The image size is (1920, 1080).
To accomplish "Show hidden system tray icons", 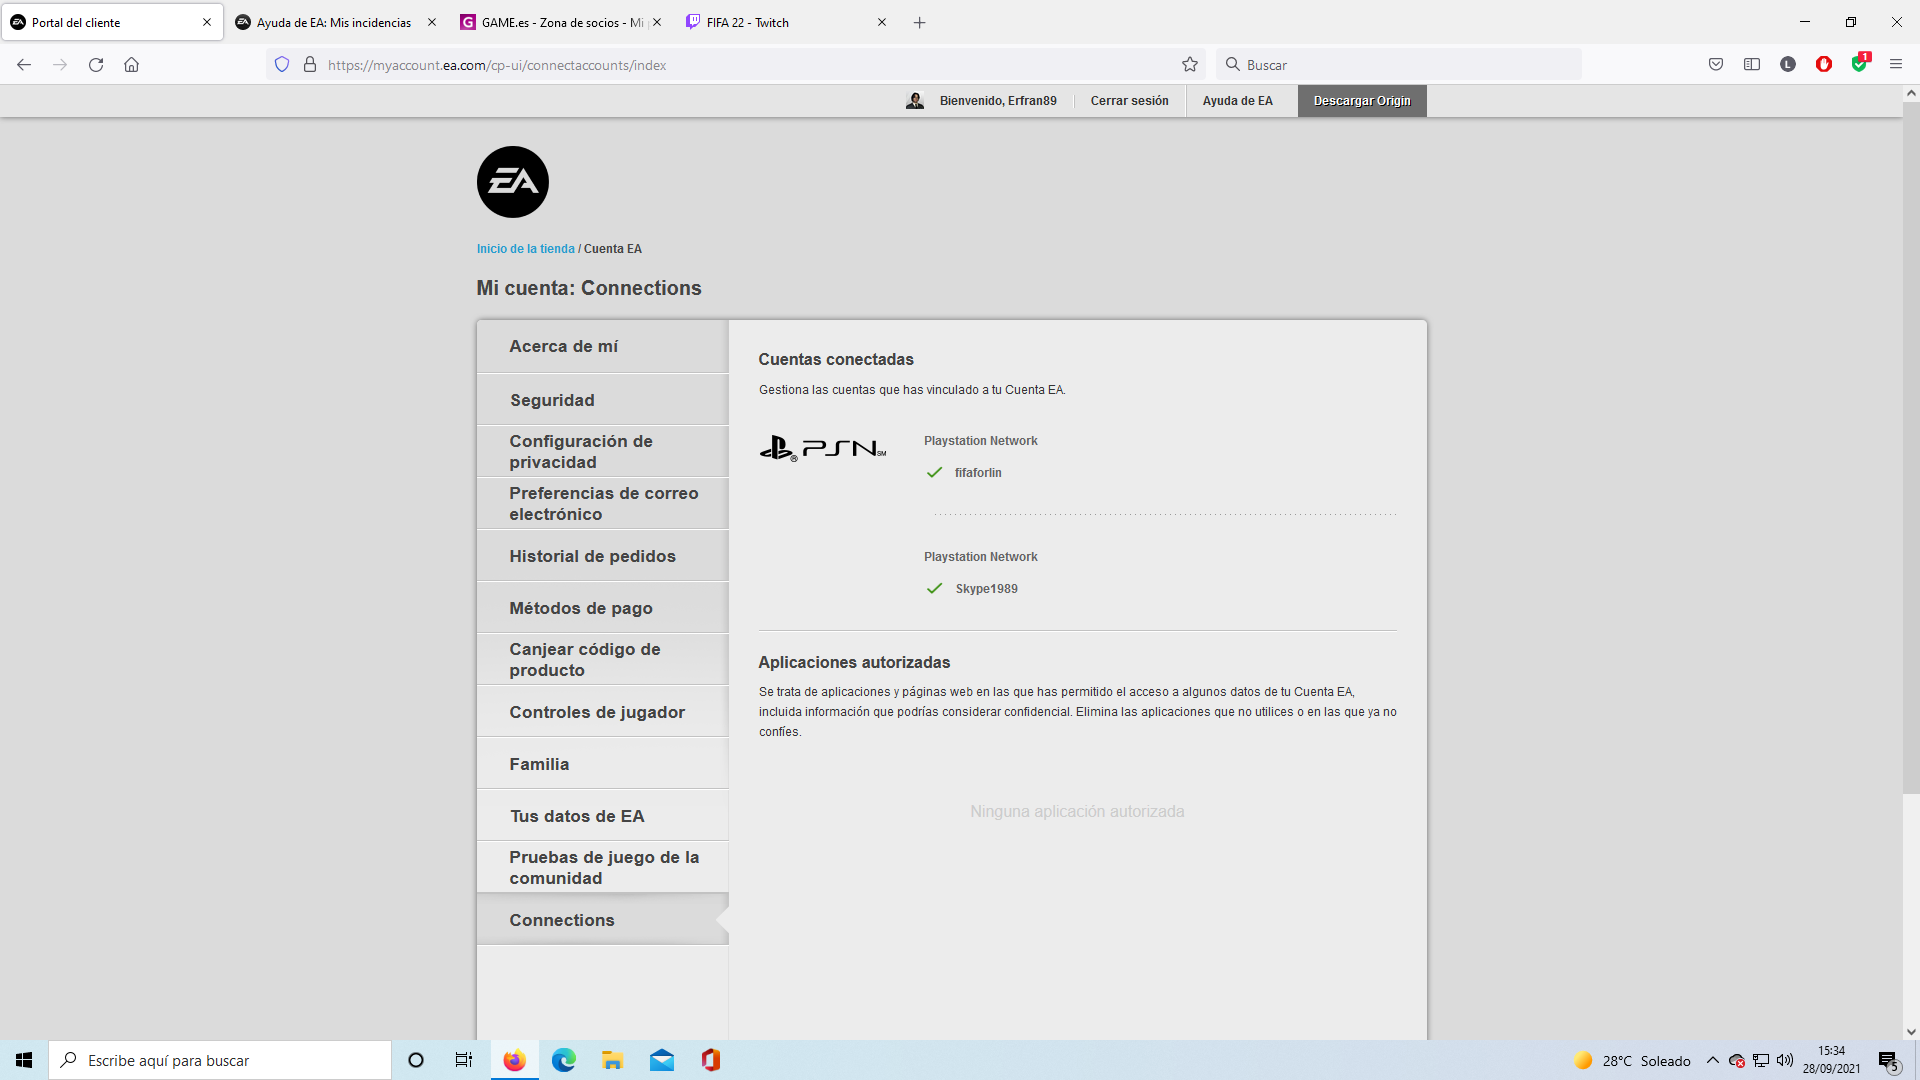I will pos(1712,1060).
